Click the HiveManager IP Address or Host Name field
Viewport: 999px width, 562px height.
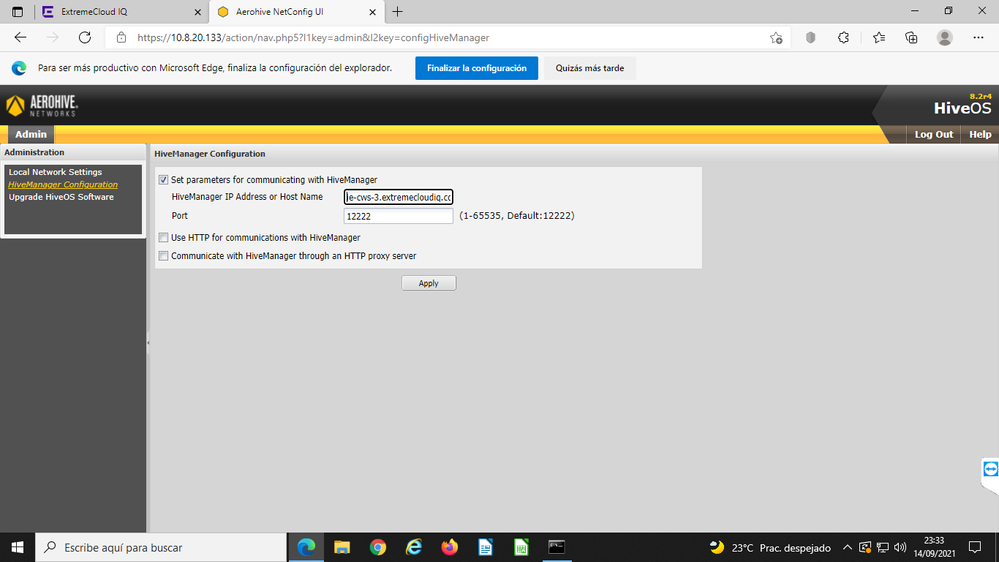(x=398, y=197)
